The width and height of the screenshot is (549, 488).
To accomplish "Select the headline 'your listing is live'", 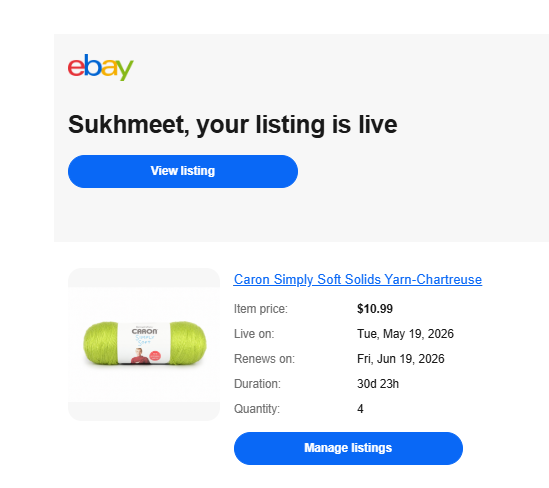I will (297, 125).
